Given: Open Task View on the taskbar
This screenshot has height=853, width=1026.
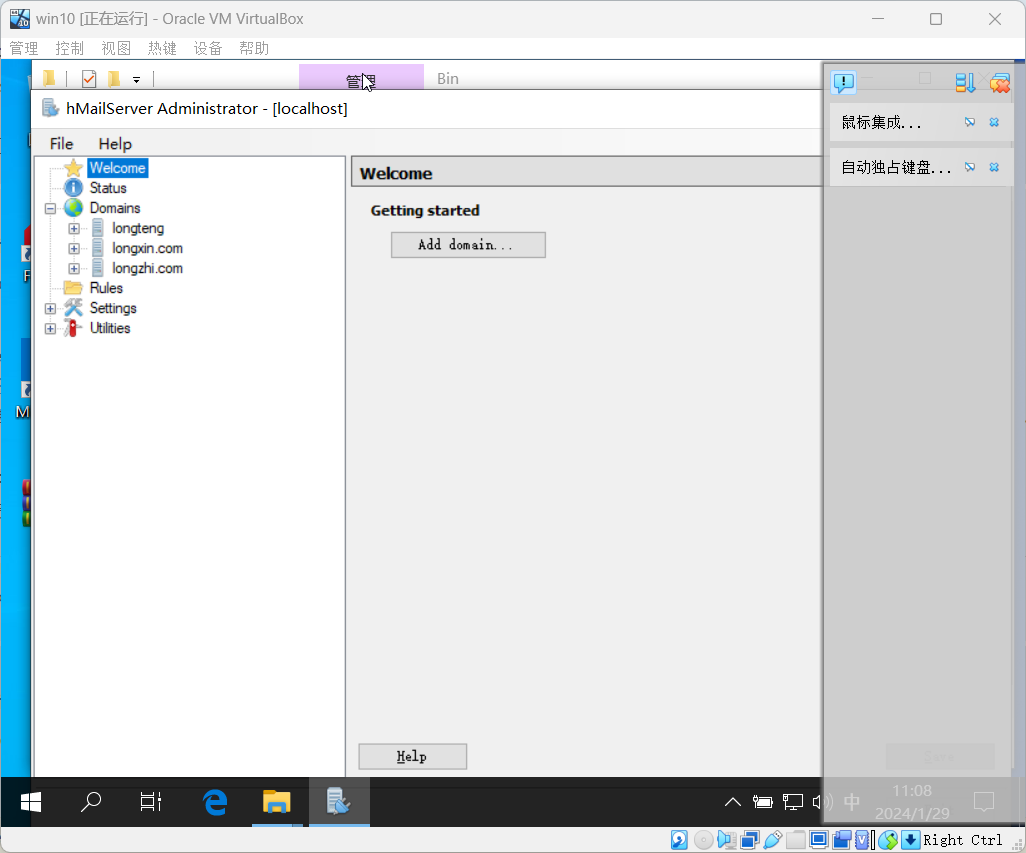Looking at the screenshot, I should (151, 802).
